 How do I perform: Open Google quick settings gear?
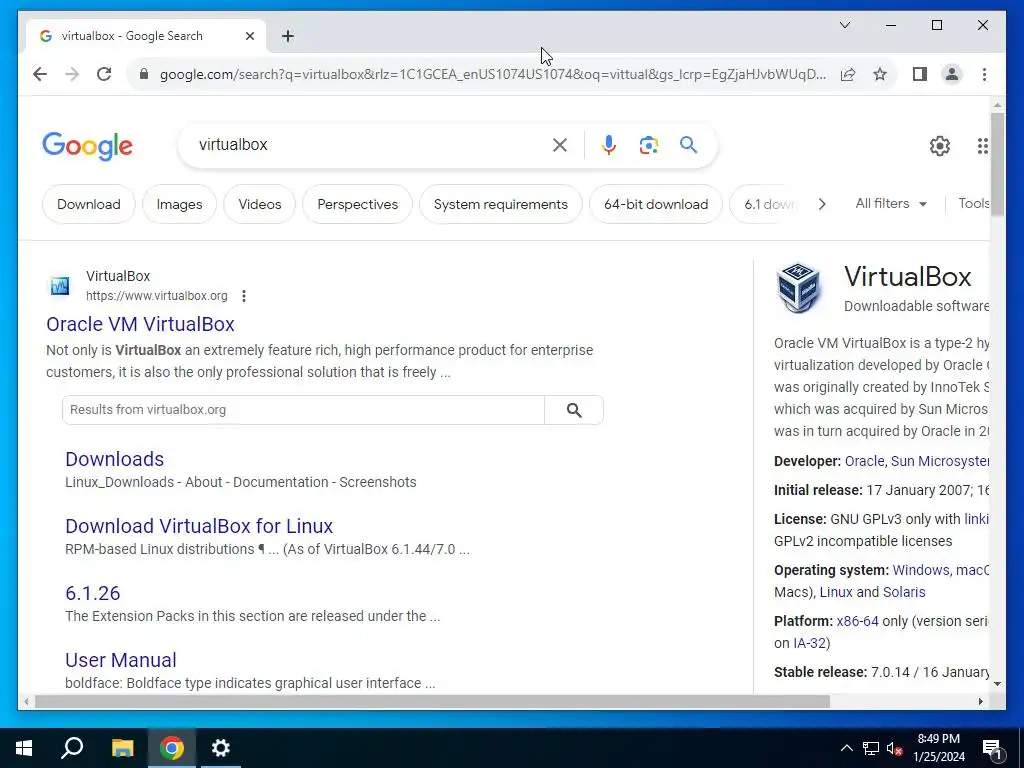(940, 146)
